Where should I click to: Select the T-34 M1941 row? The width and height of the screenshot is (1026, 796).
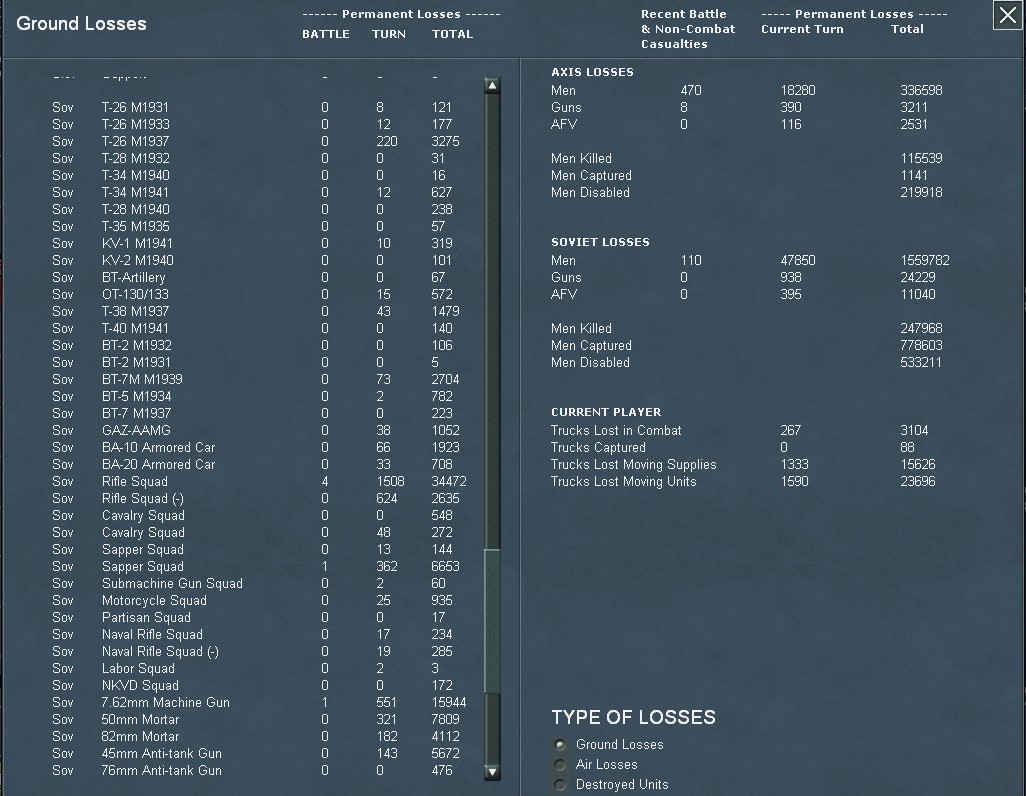[135, 192]
